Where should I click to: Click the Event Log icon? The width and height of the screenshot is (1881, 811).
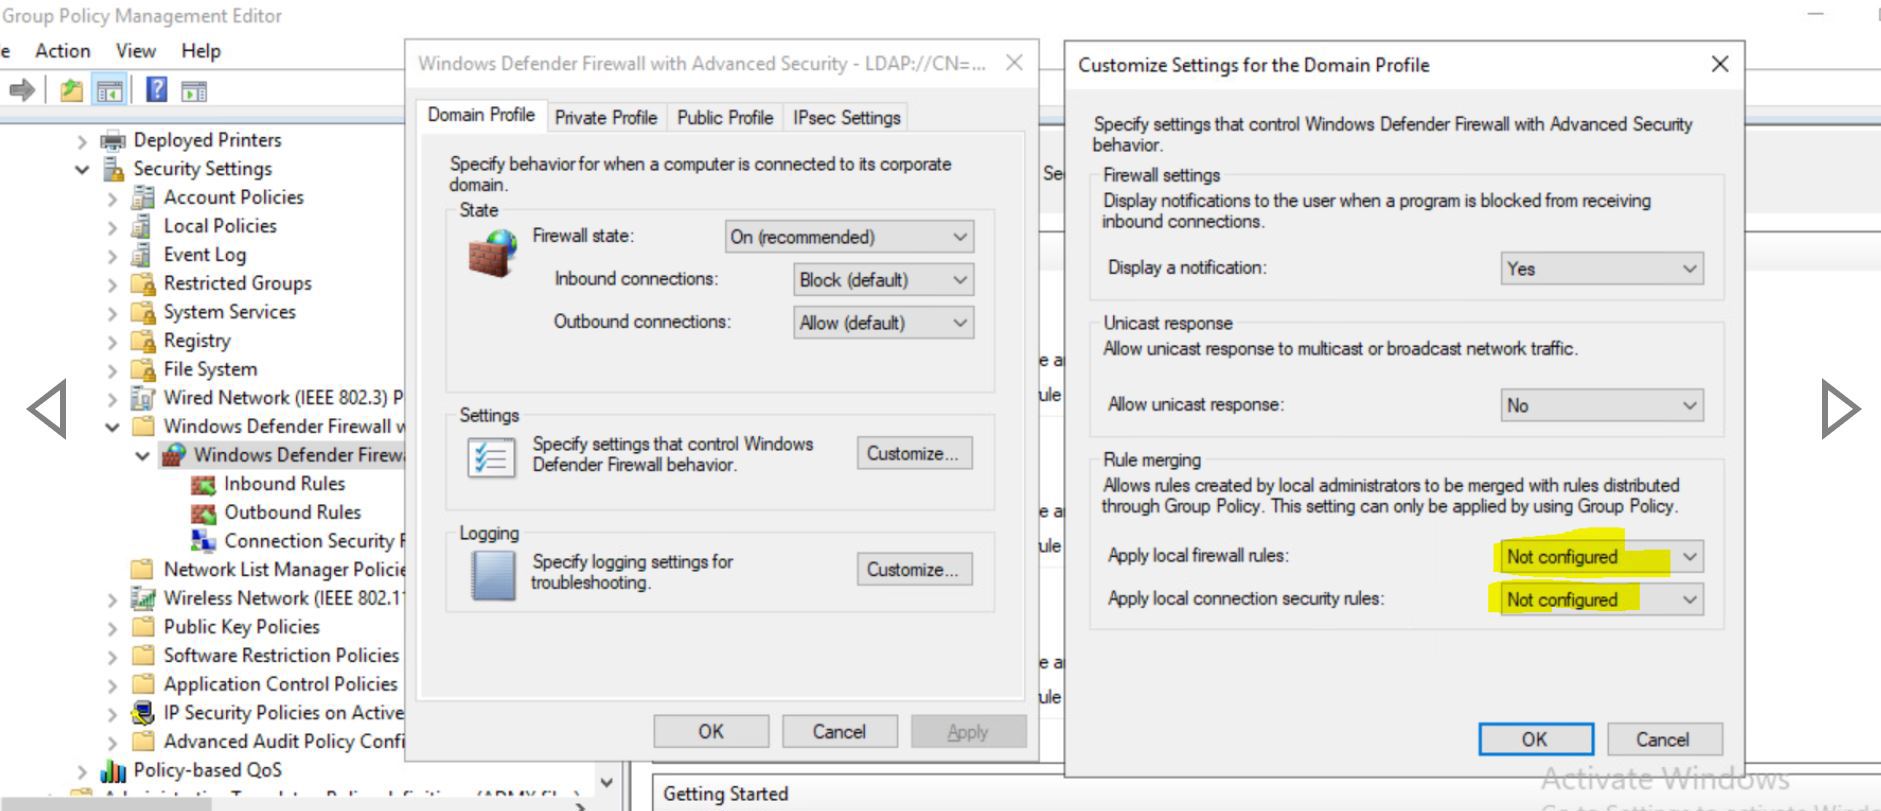tap(143, 255)
